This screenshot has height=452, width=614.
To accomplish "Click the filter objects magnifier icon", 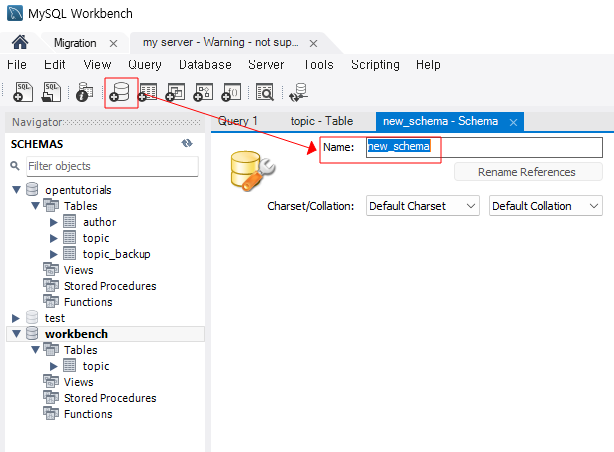I will (x=15, y=166).
